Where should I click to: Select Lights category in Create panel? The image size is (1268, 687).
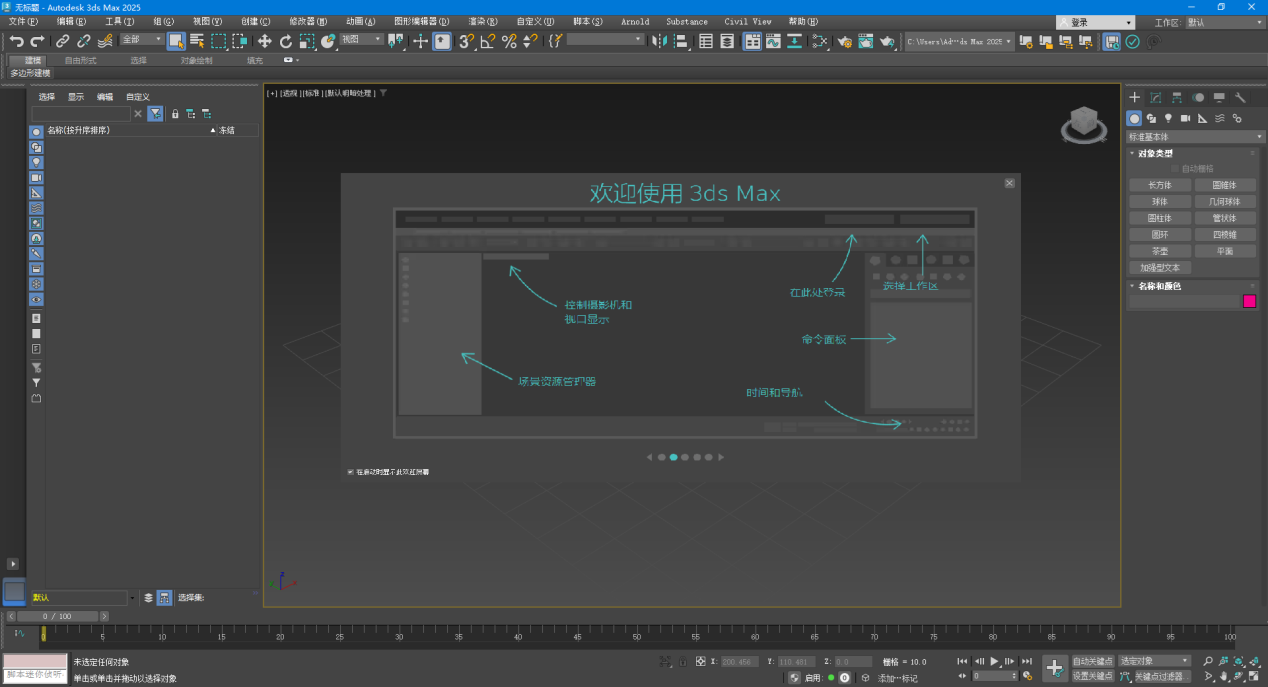1168,118
